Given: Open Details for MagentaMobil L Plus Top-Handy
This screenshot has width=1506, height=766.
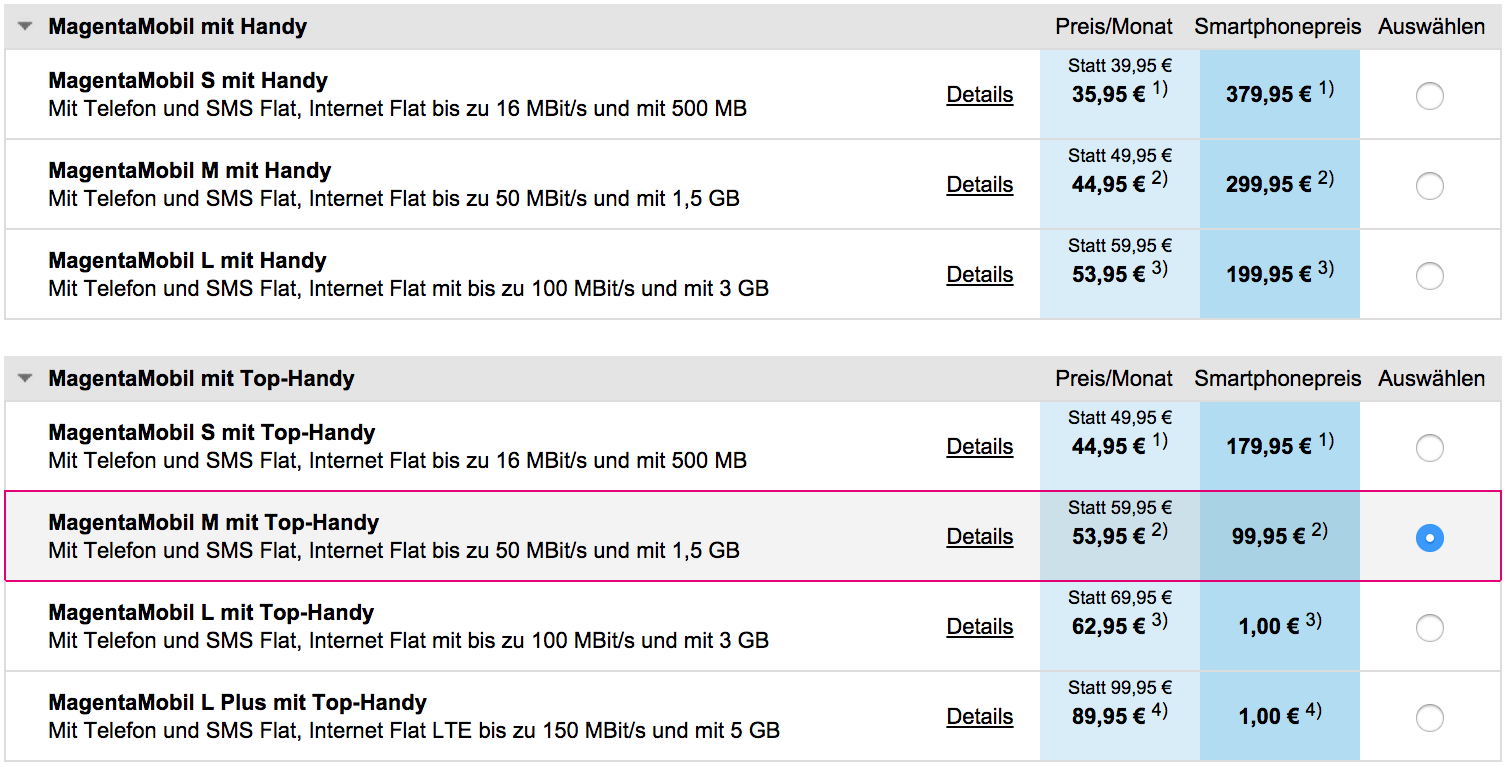Looking at the screenshot, I should pyautogui.click(x=980, y=717).
